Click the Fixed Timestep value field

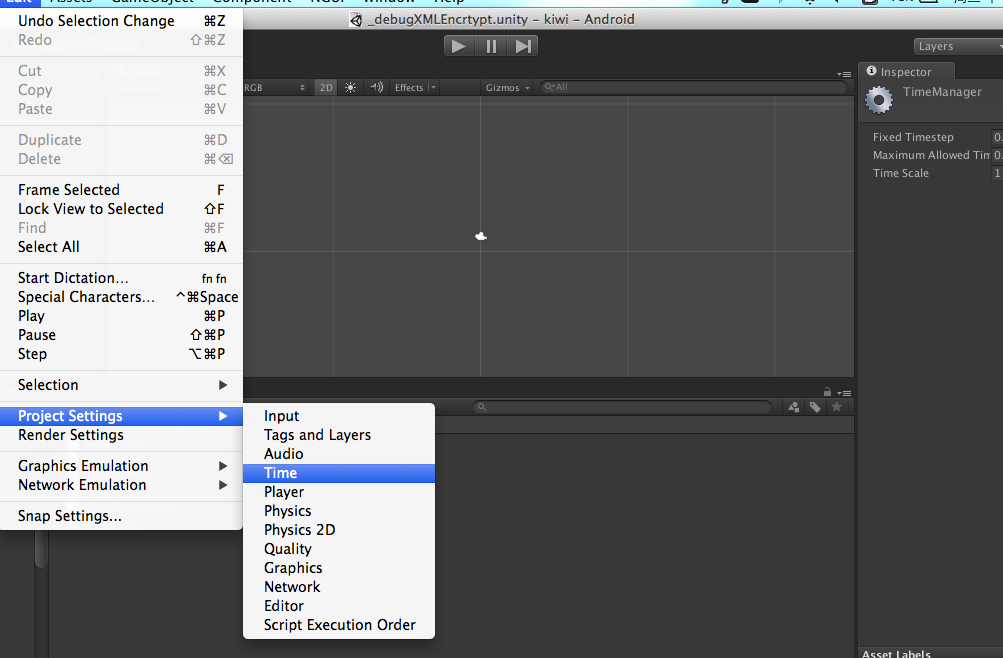point(997,137)
